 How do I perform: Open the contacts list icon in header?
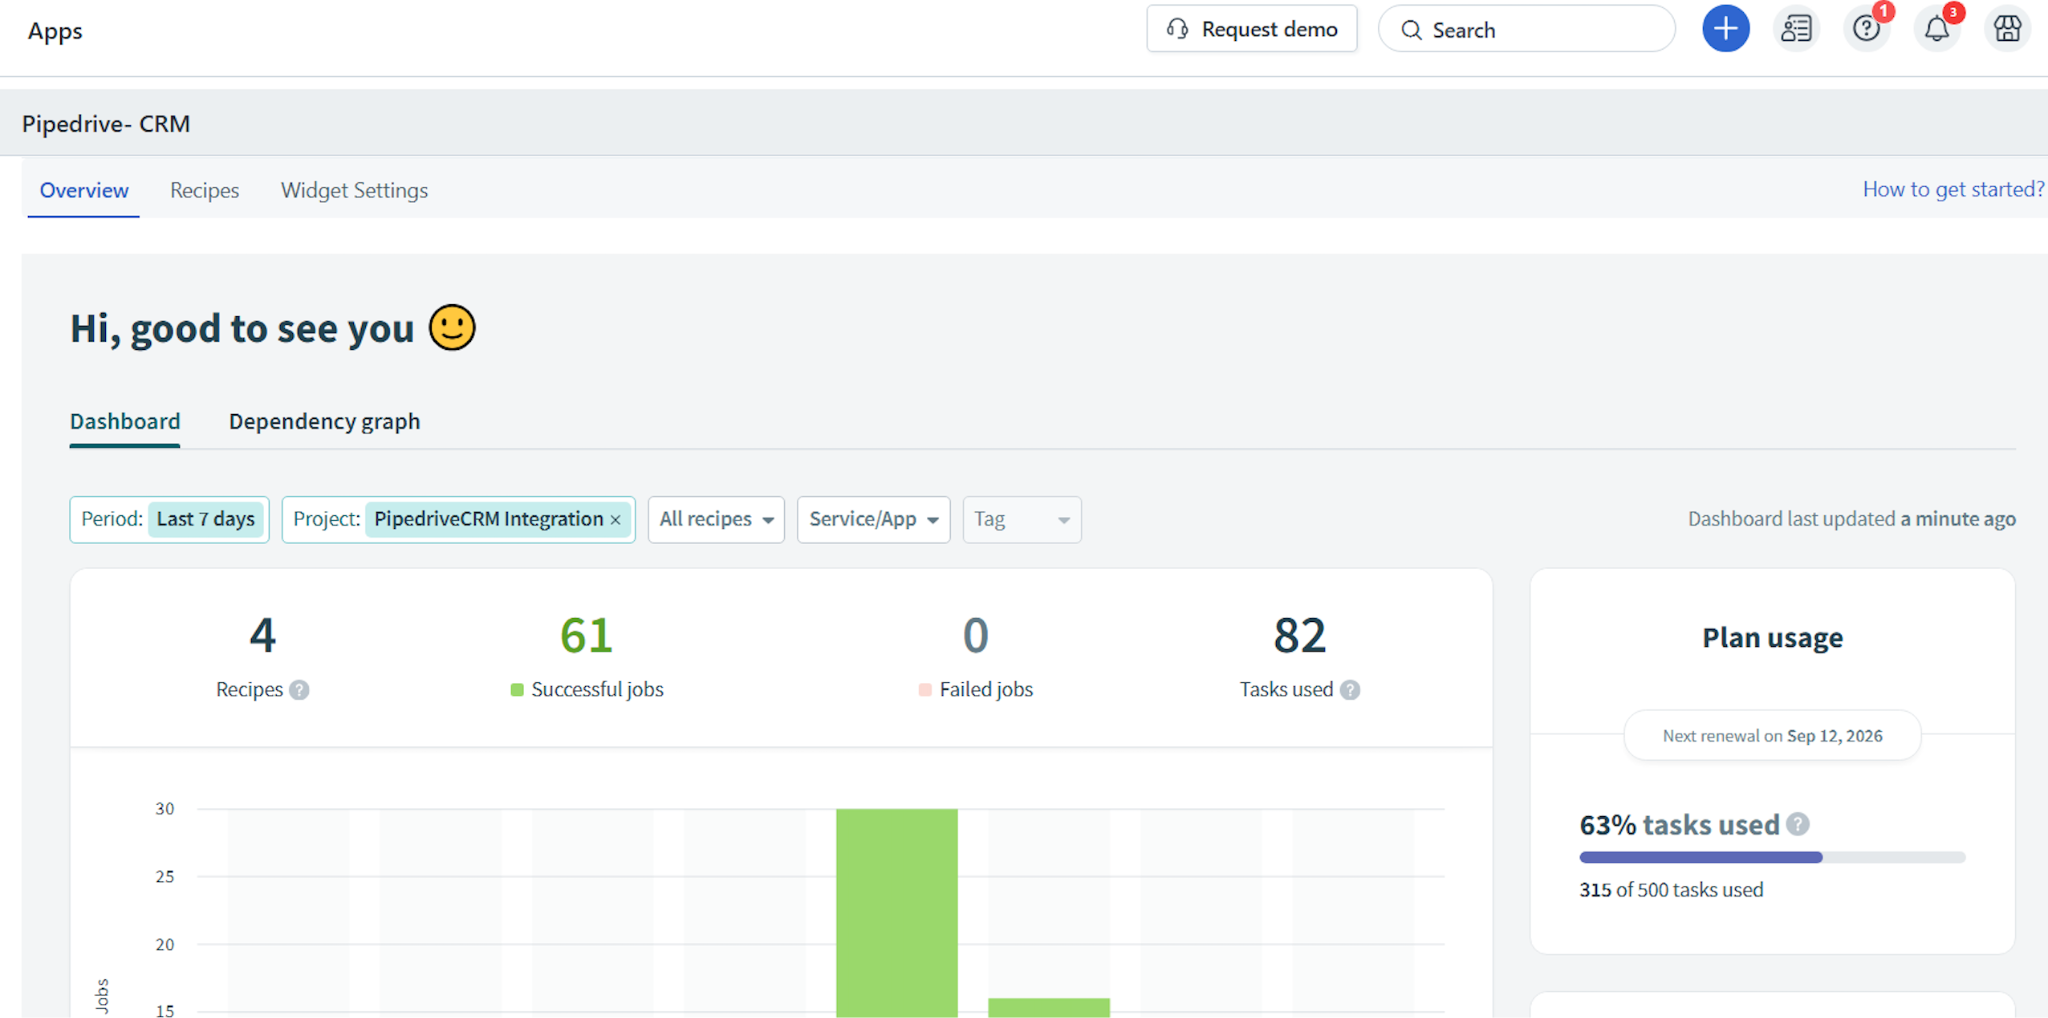tap(1796, 29)
